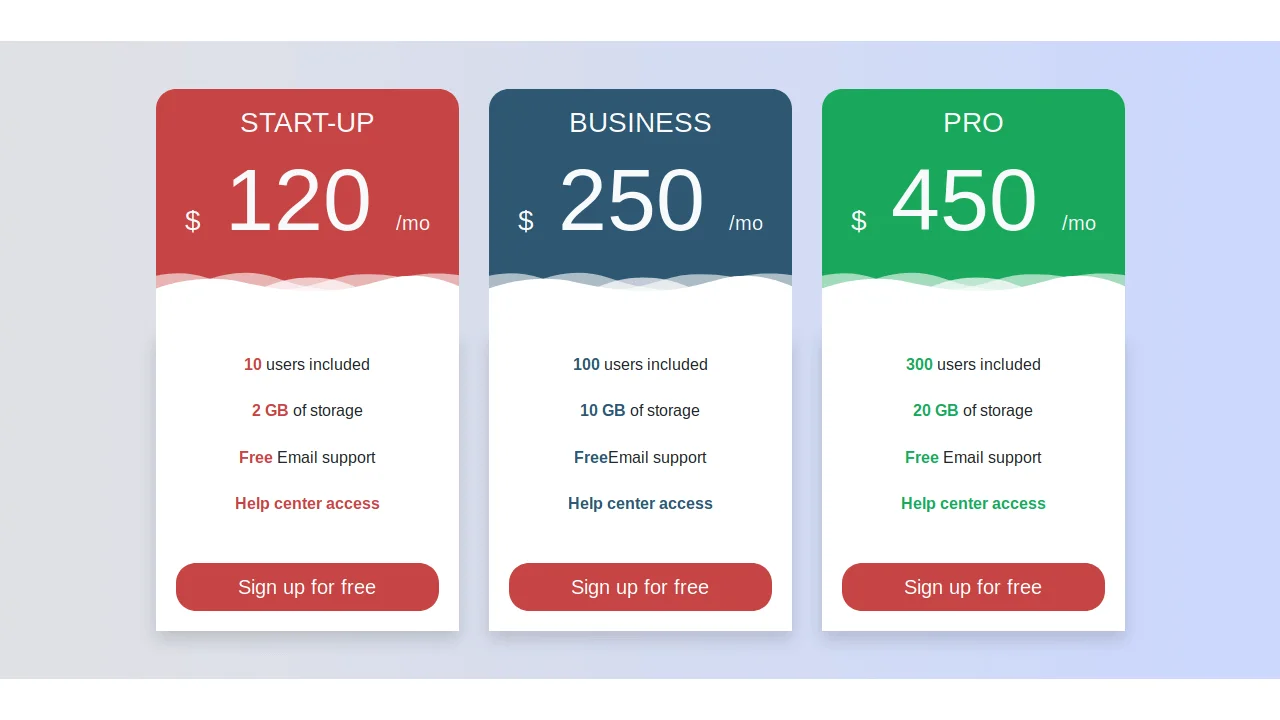Click 'Help center access' on BUSINESS card
The height and width of the screenshot is (720, 1280).
click(640, 503)
